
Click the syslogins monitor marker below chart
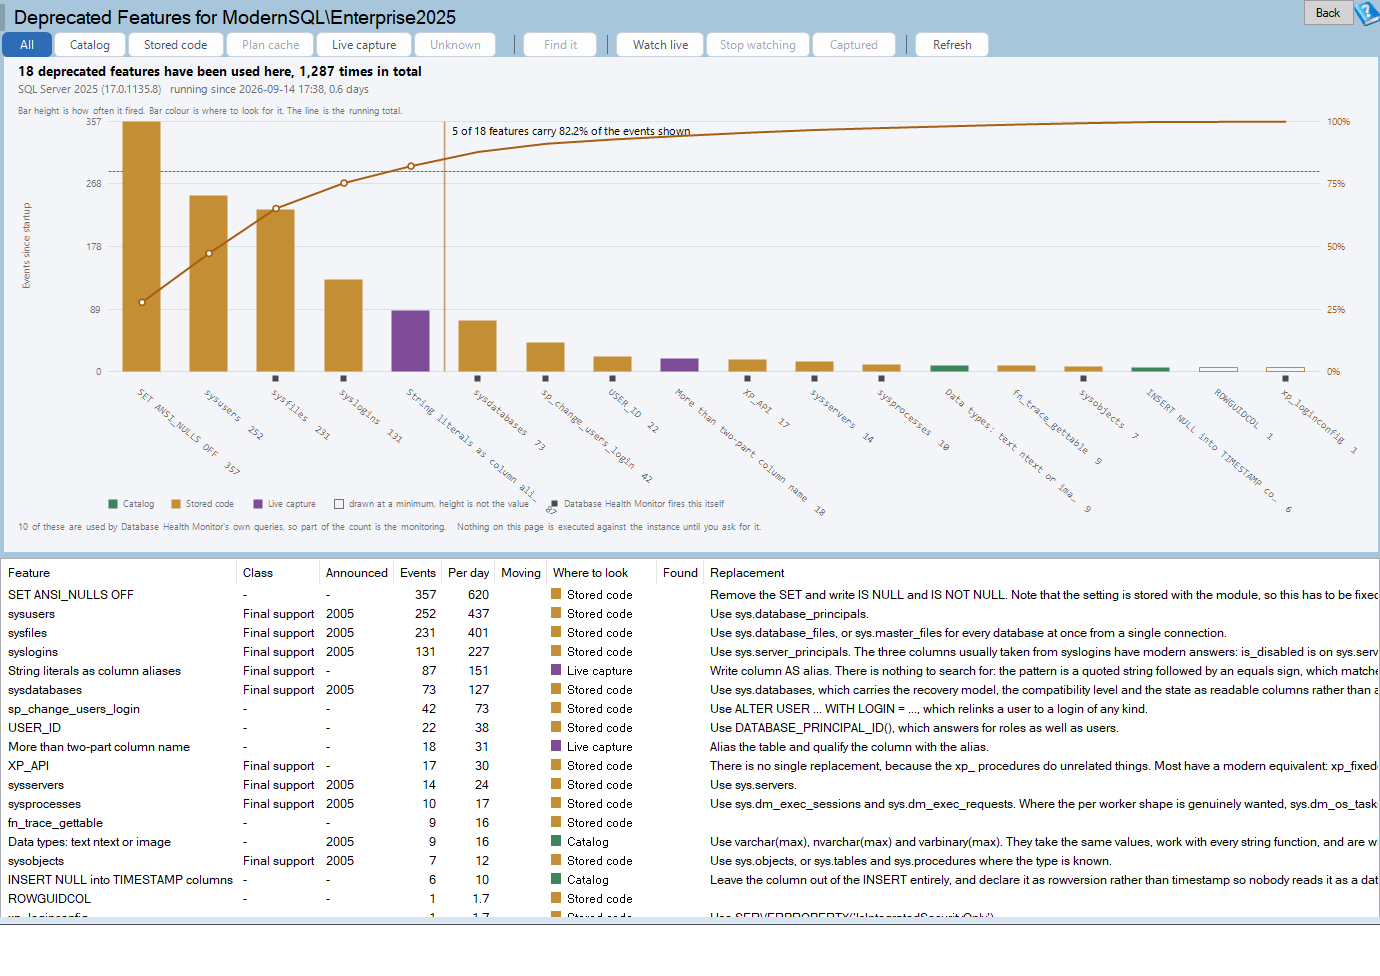tap(343, 379)
